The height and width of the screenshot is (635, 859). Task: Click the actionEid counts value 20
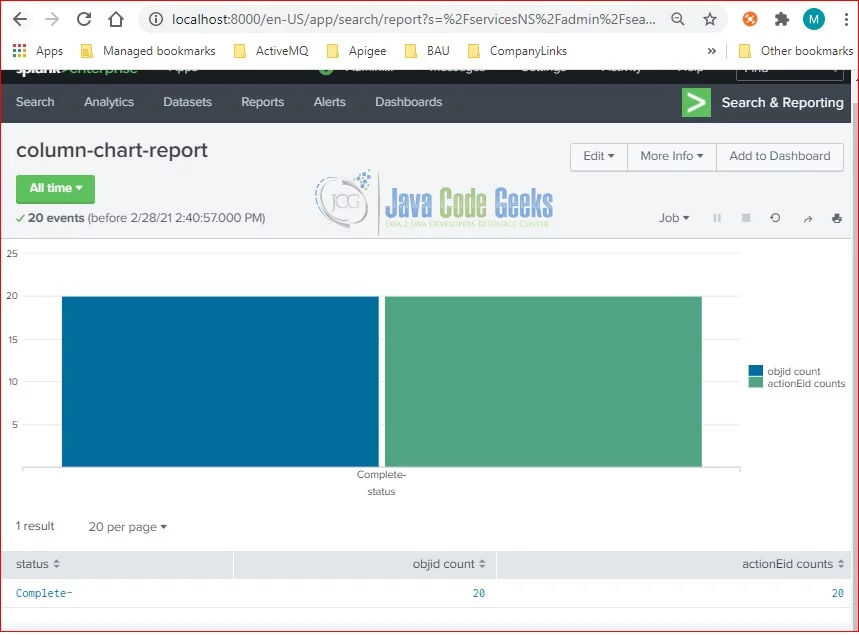click(x=838, y=593)
